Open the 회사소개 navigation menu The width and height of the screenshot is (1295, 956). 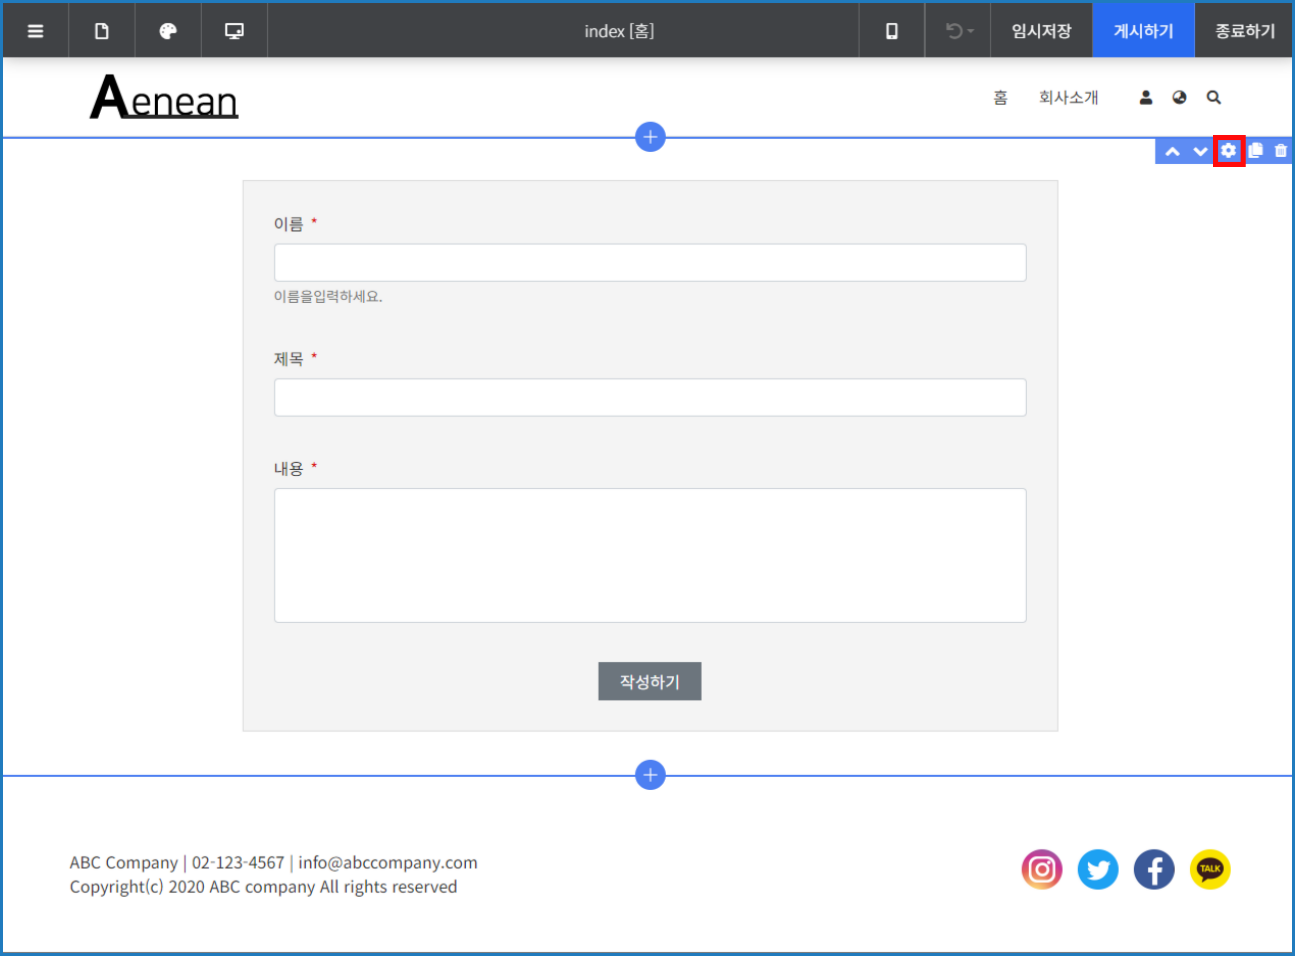[x=1069, y=97]
